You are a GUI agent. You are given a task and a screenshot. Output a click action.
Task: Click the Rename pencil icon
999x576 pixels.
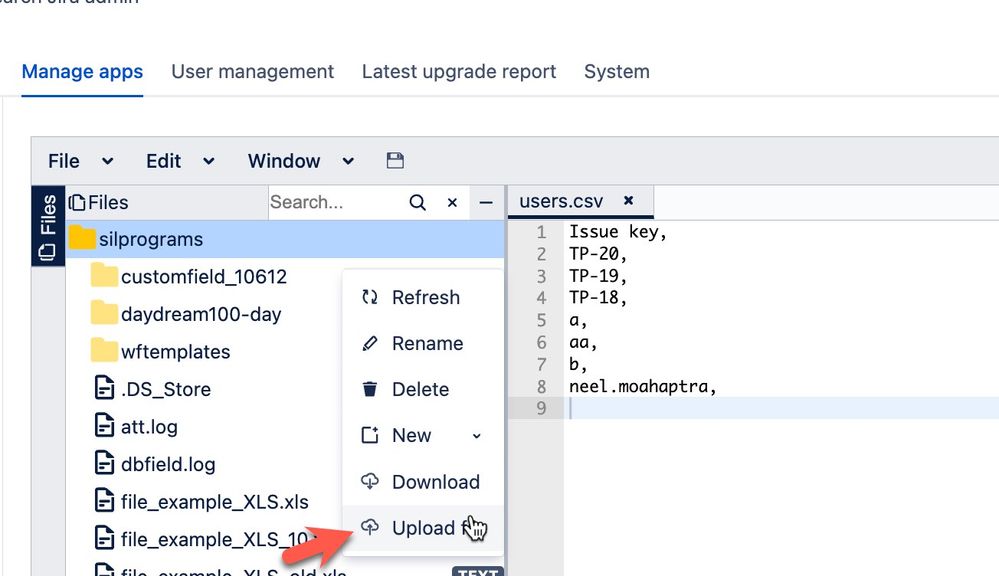tap(370, 343)
